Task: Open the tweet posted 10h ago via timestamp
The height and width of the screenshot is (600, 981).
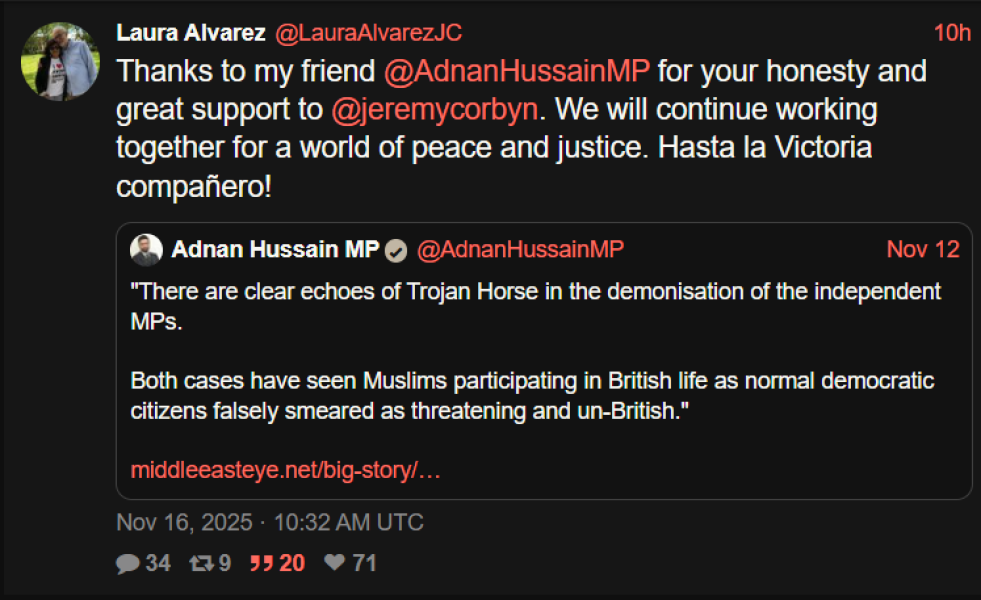Action: click(x=953, y=32)
